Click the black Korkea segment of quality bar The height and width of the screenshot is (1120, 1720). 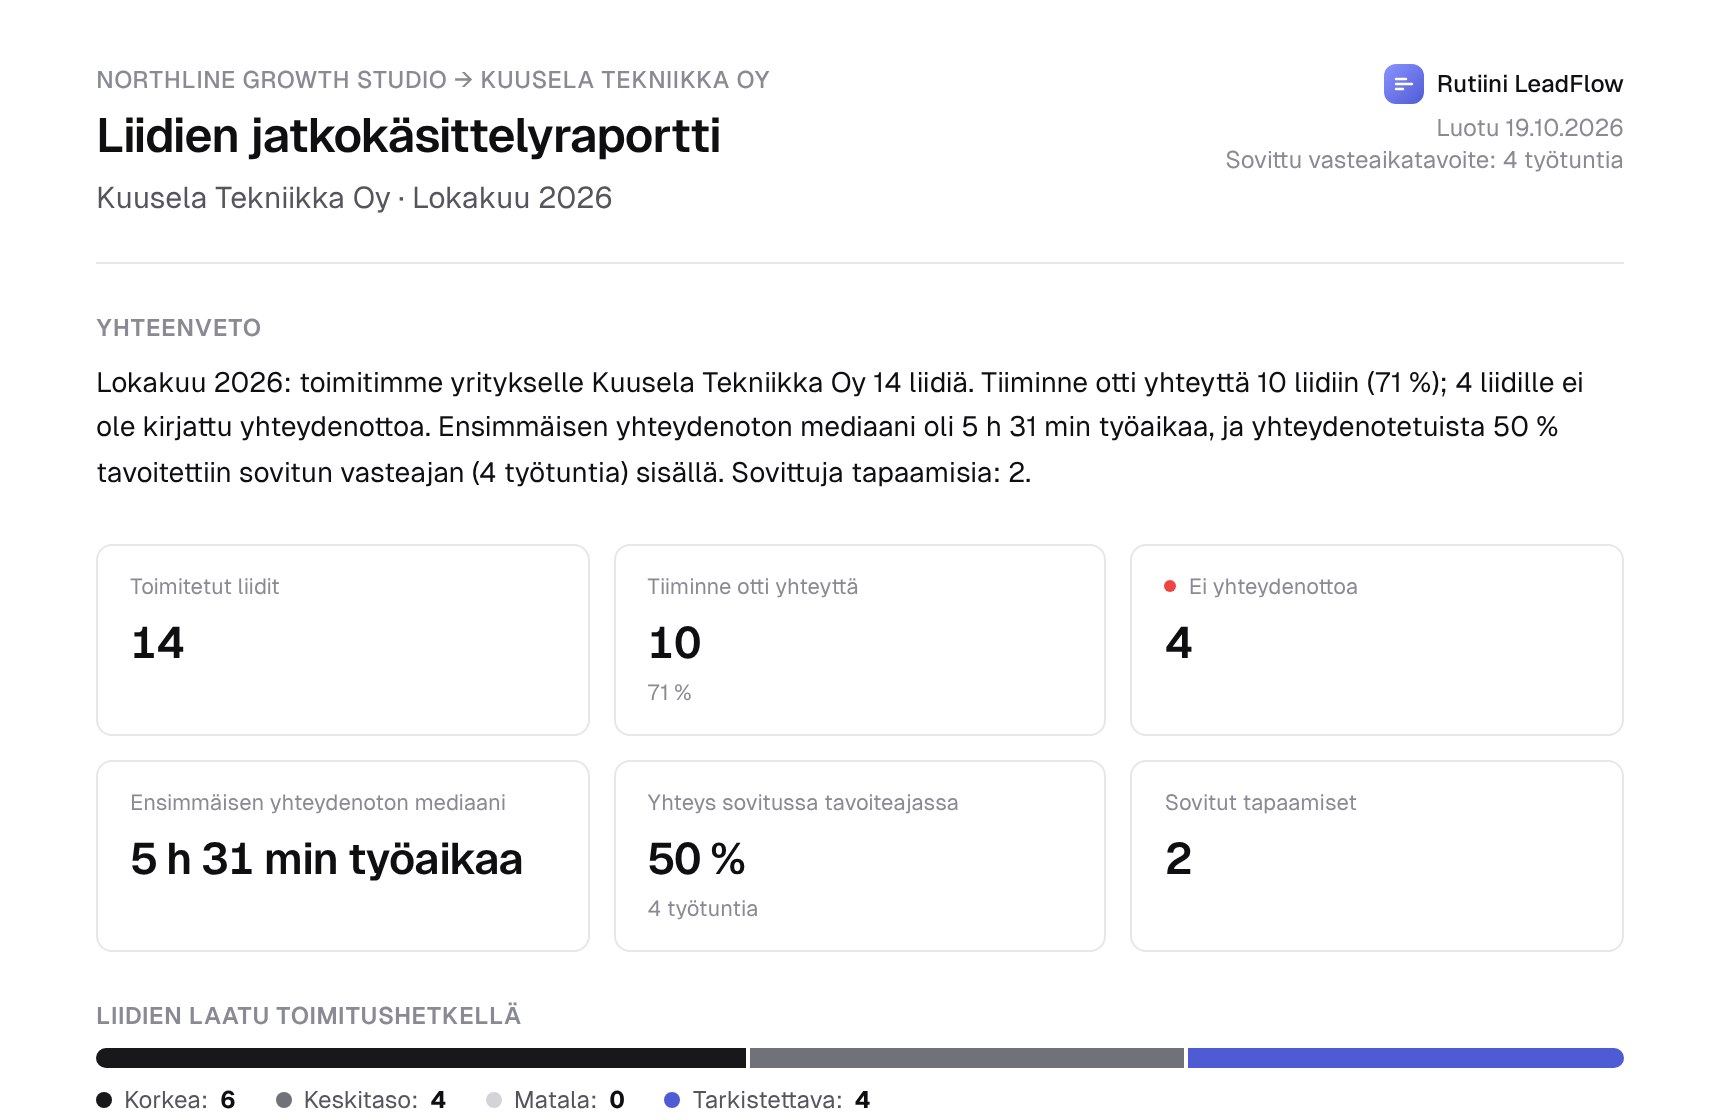421,1058
